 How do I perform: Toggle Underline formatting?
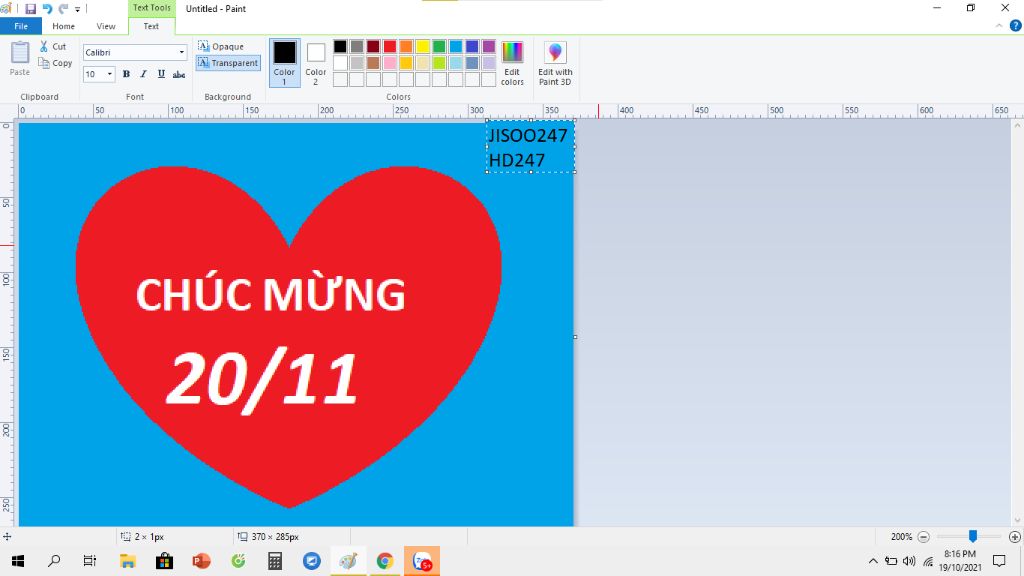161,74
